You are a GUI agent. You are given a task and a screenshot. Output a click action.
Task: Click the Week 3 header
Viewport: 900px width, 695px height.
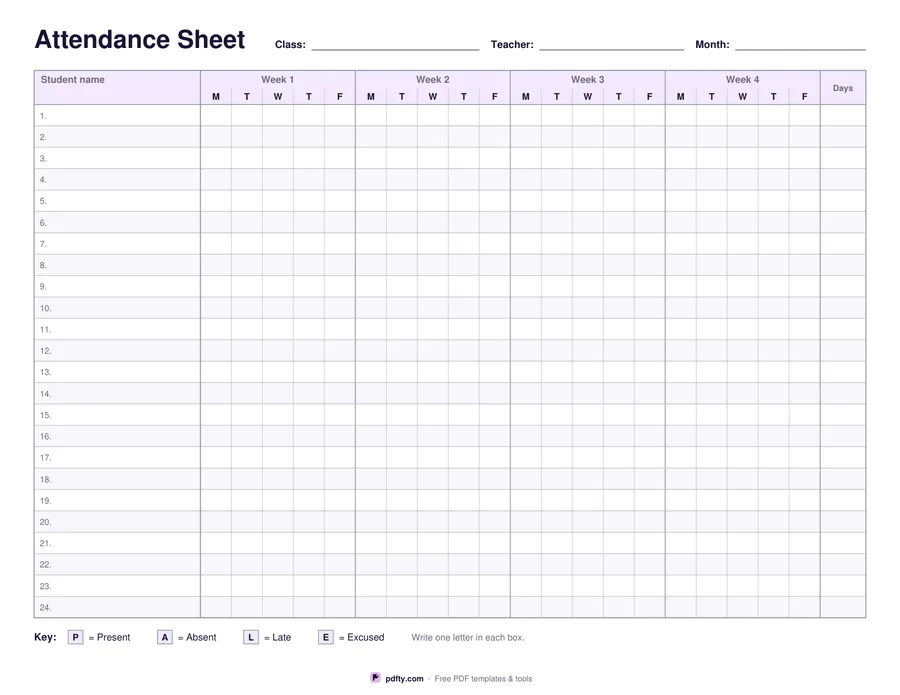click(x=588, y=80)
